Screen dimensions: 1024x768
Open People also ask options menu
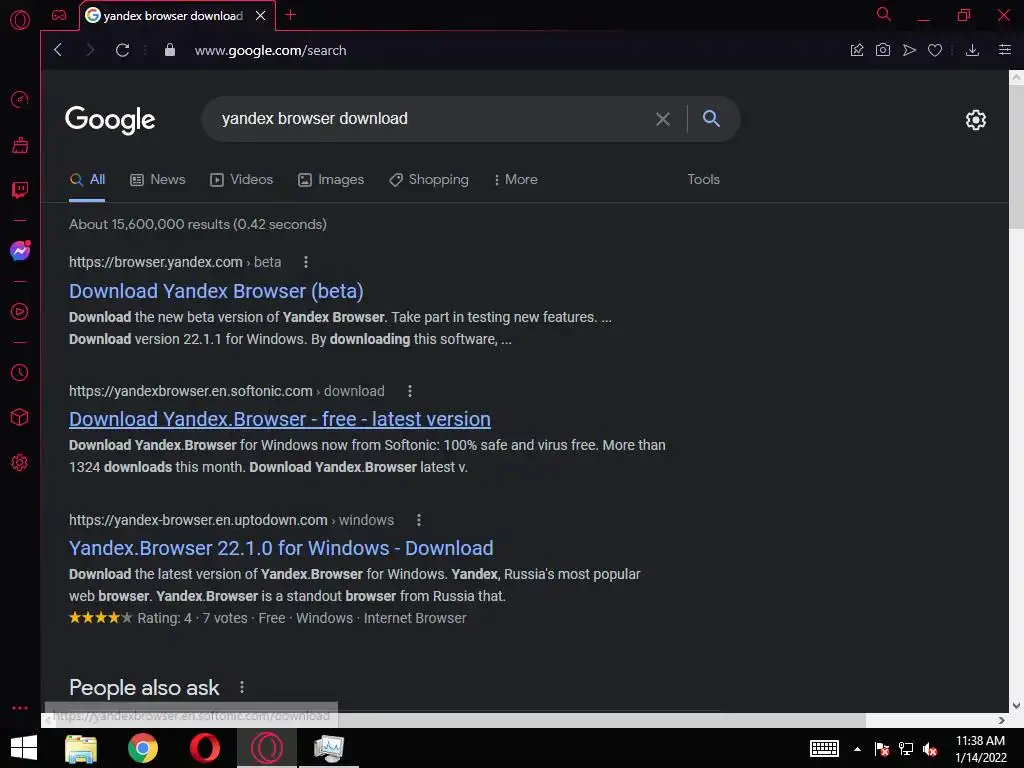pos(242,687)
